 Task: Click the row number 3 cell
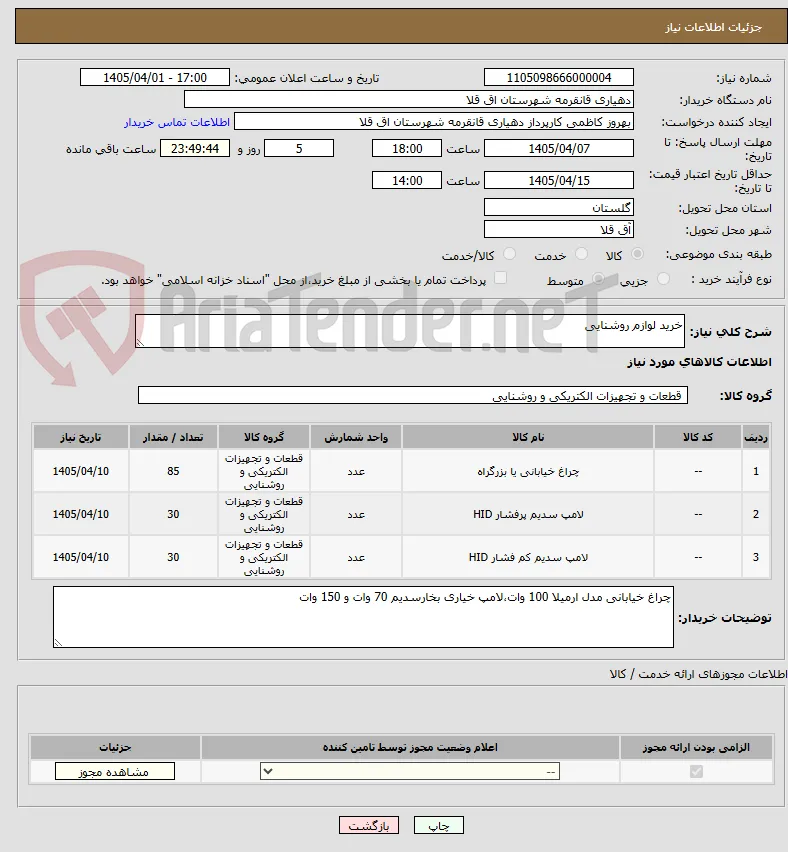(x=756, y=557)
